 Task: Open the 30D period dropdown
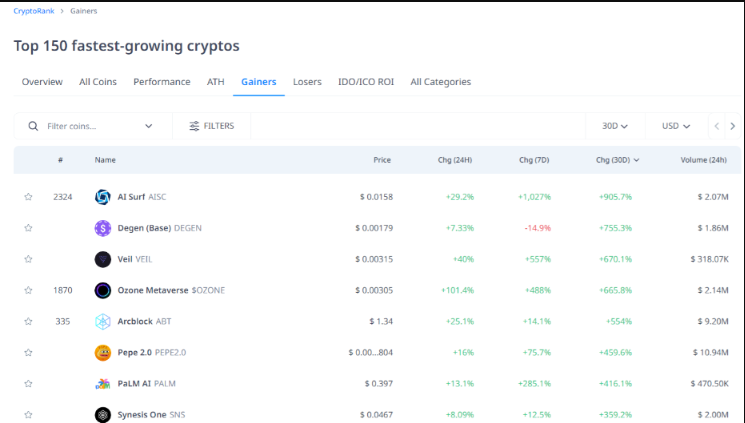point(615,126)
